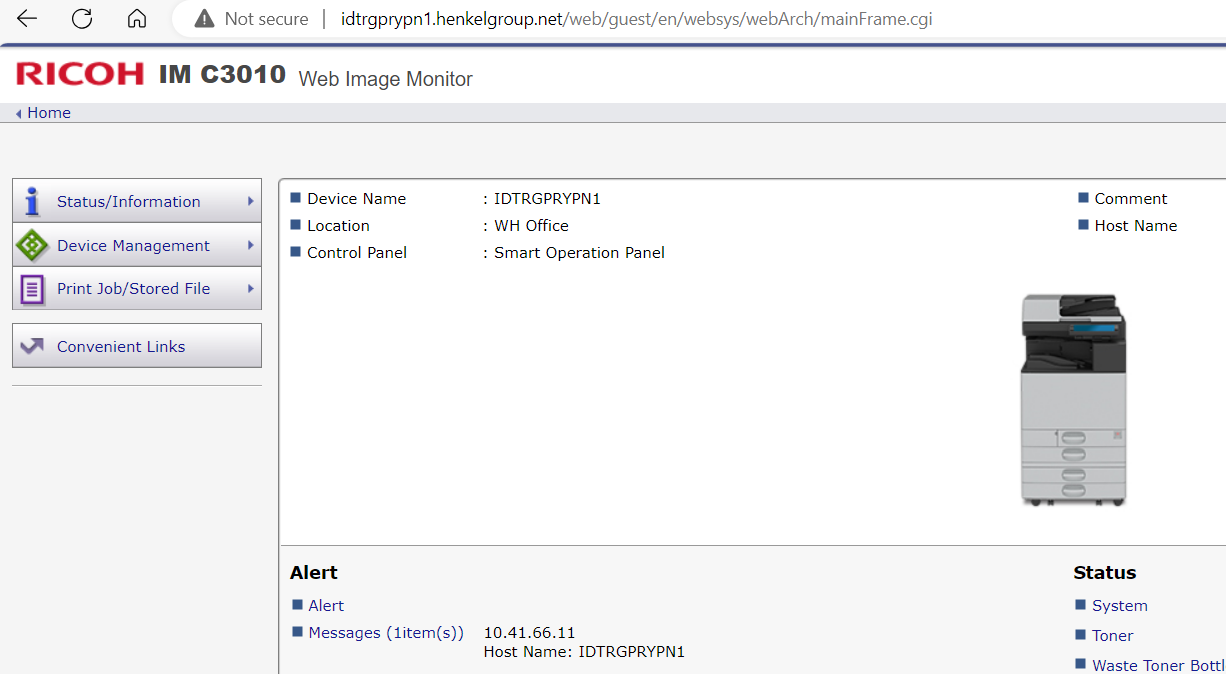Open the System status link
The height and width of the screenshot is (674, 1226).
[x=1120, y=606]
